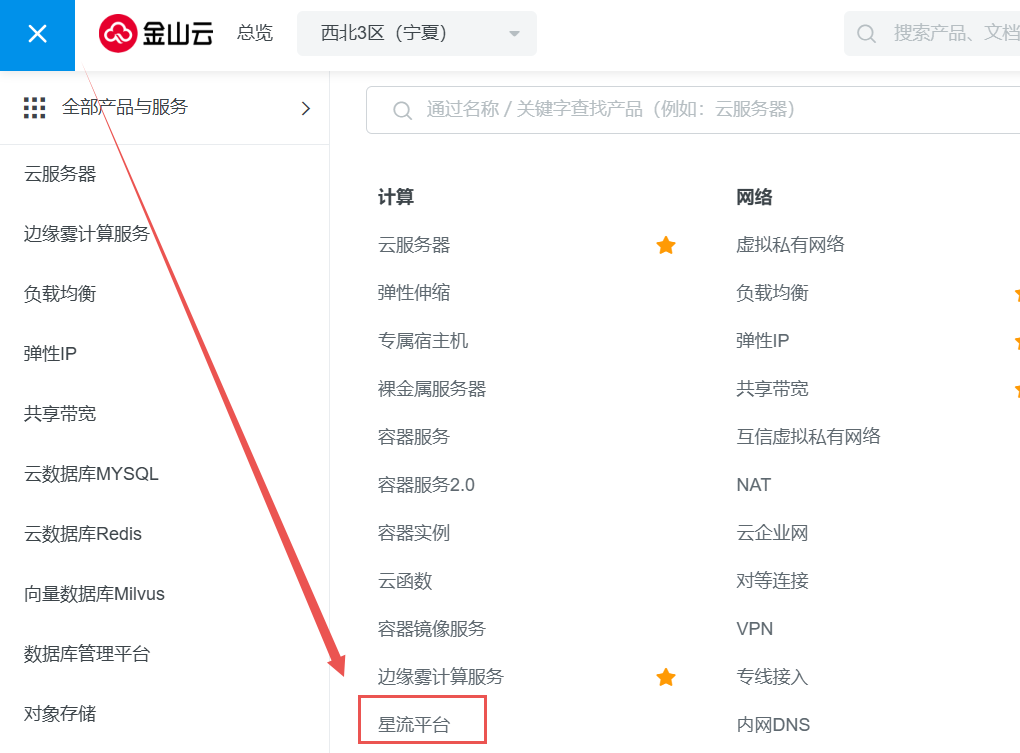This screenshot has height=753, width=1020.
Task: Open 星流平台 product link
Action: pyautogui.click(x=414, y=725)
